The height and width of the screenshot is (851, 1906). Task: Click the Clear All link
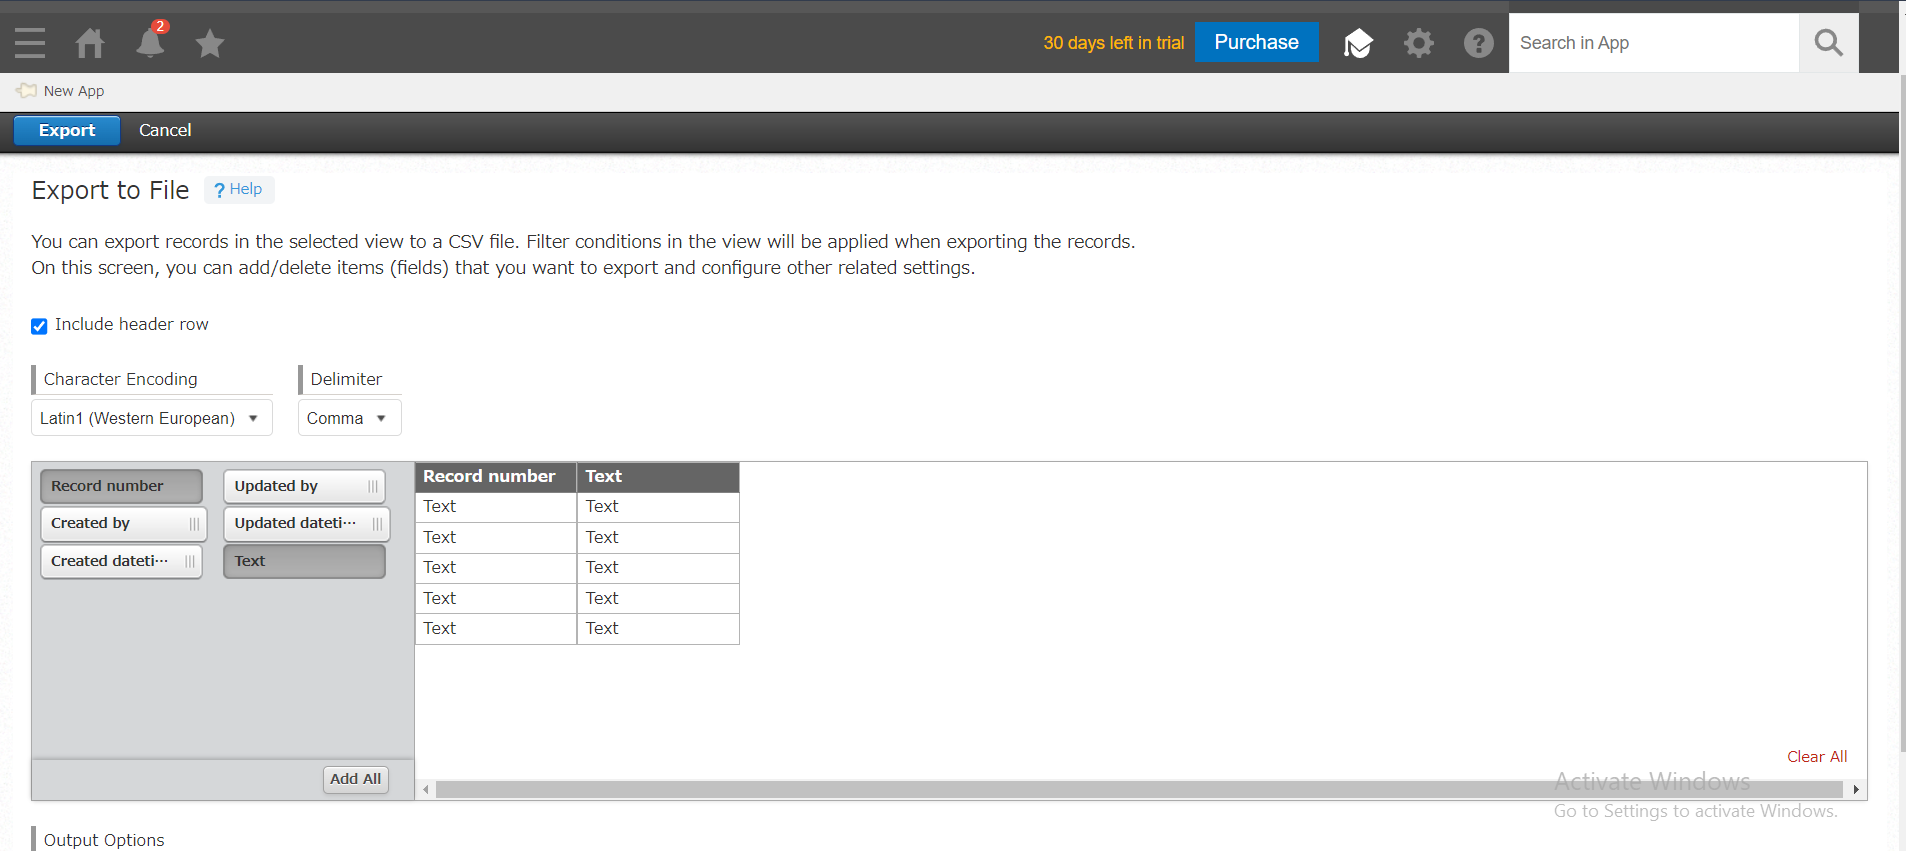click(1816, 756)
